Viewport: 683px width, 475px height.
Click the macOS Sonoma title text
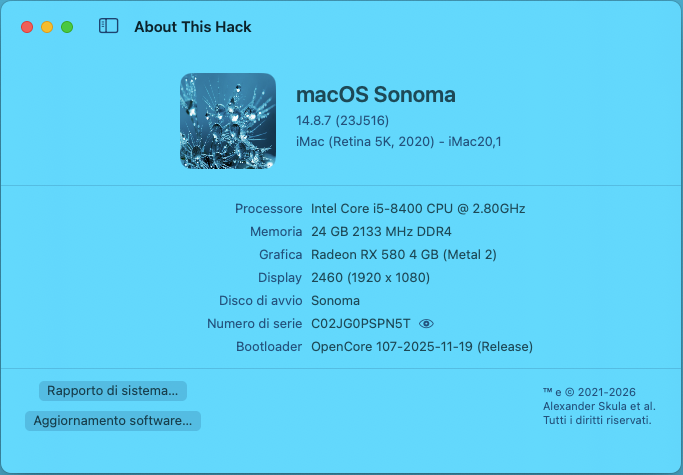coord(376,95)
